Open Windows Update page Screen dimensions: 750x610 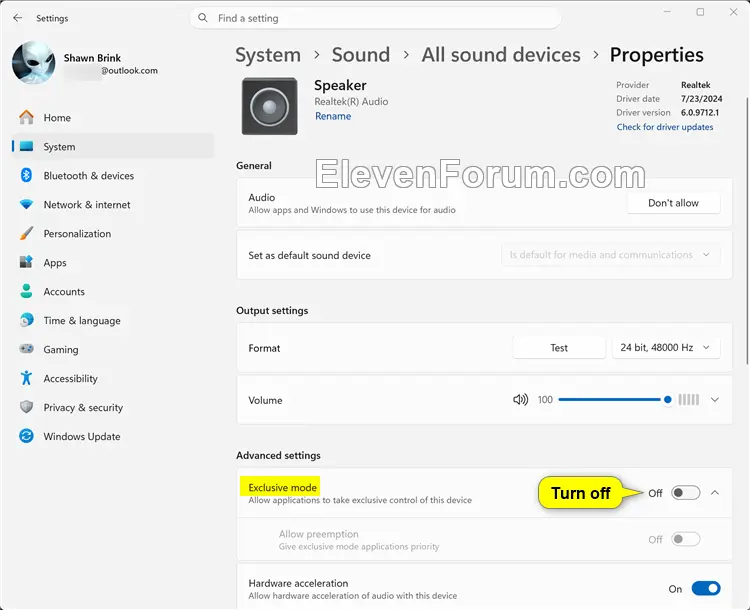[x=113, y=436]
